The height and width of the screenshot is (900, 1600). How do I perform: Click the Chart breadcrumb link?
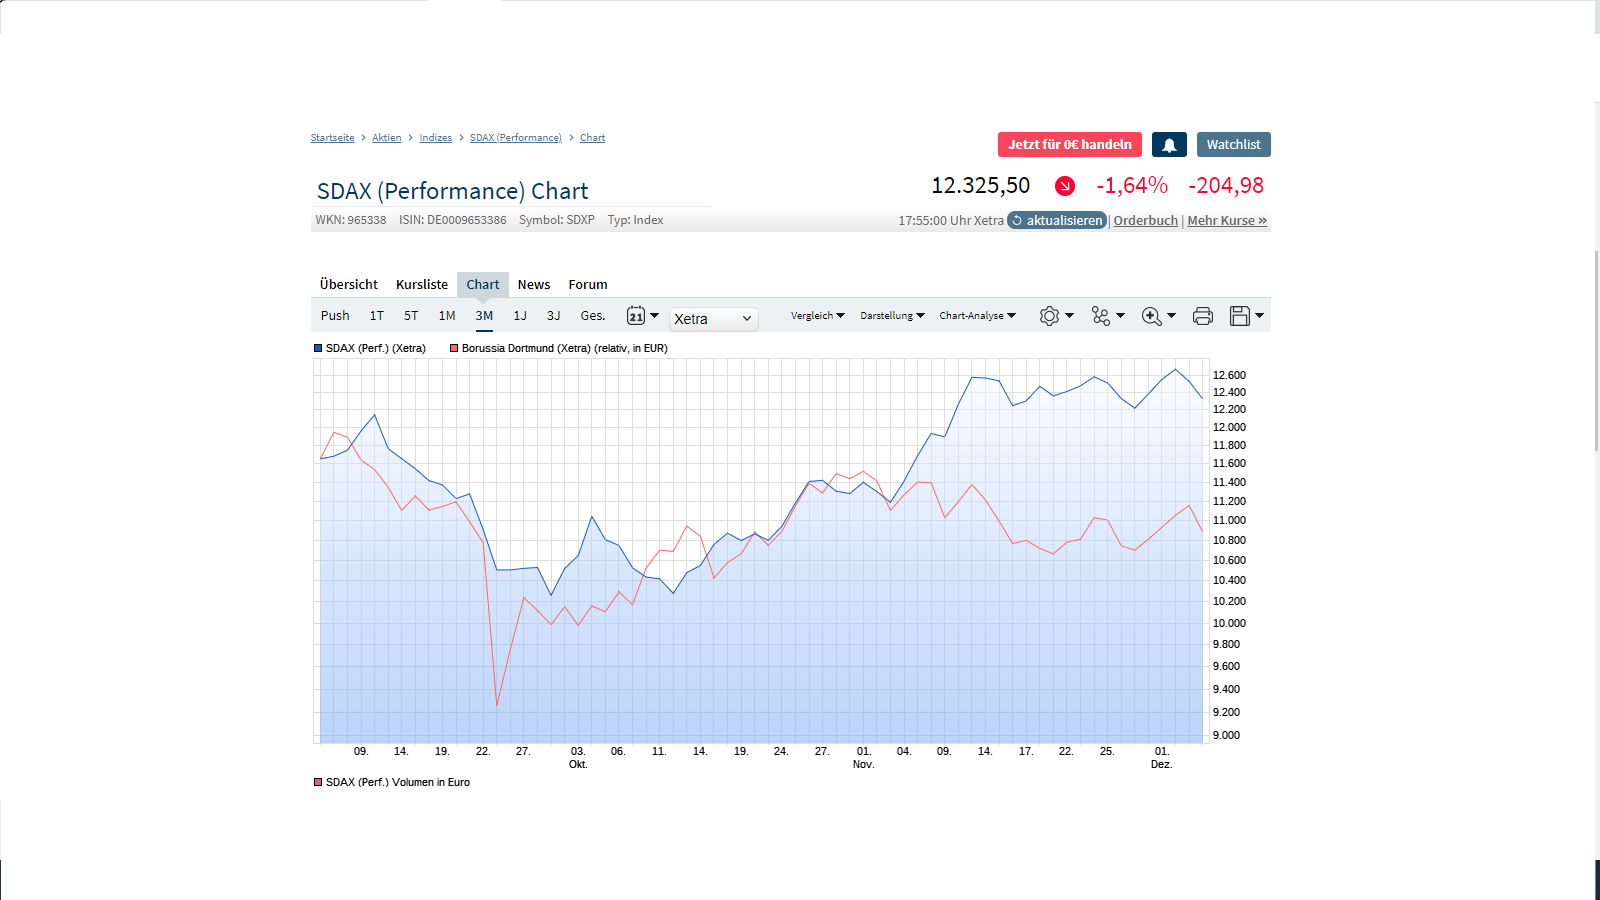[593, 138]
